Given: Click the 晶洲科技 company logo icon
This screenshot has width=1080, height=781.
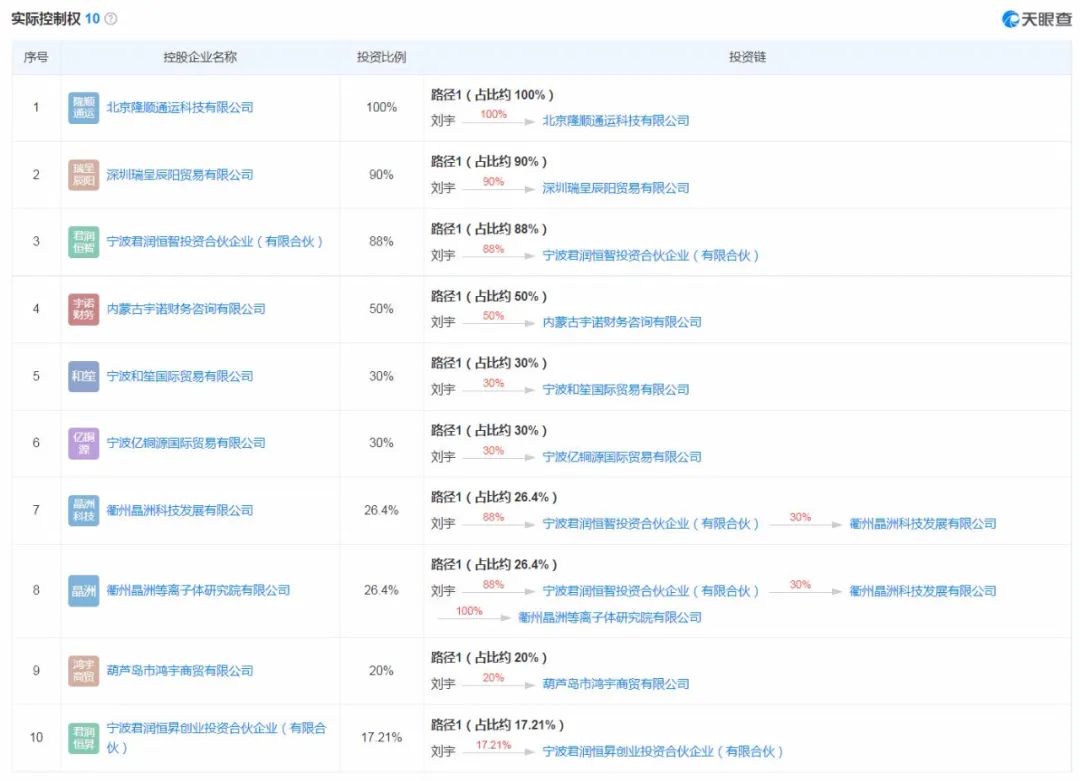Looking at the screenshot, I should [83, 510].
